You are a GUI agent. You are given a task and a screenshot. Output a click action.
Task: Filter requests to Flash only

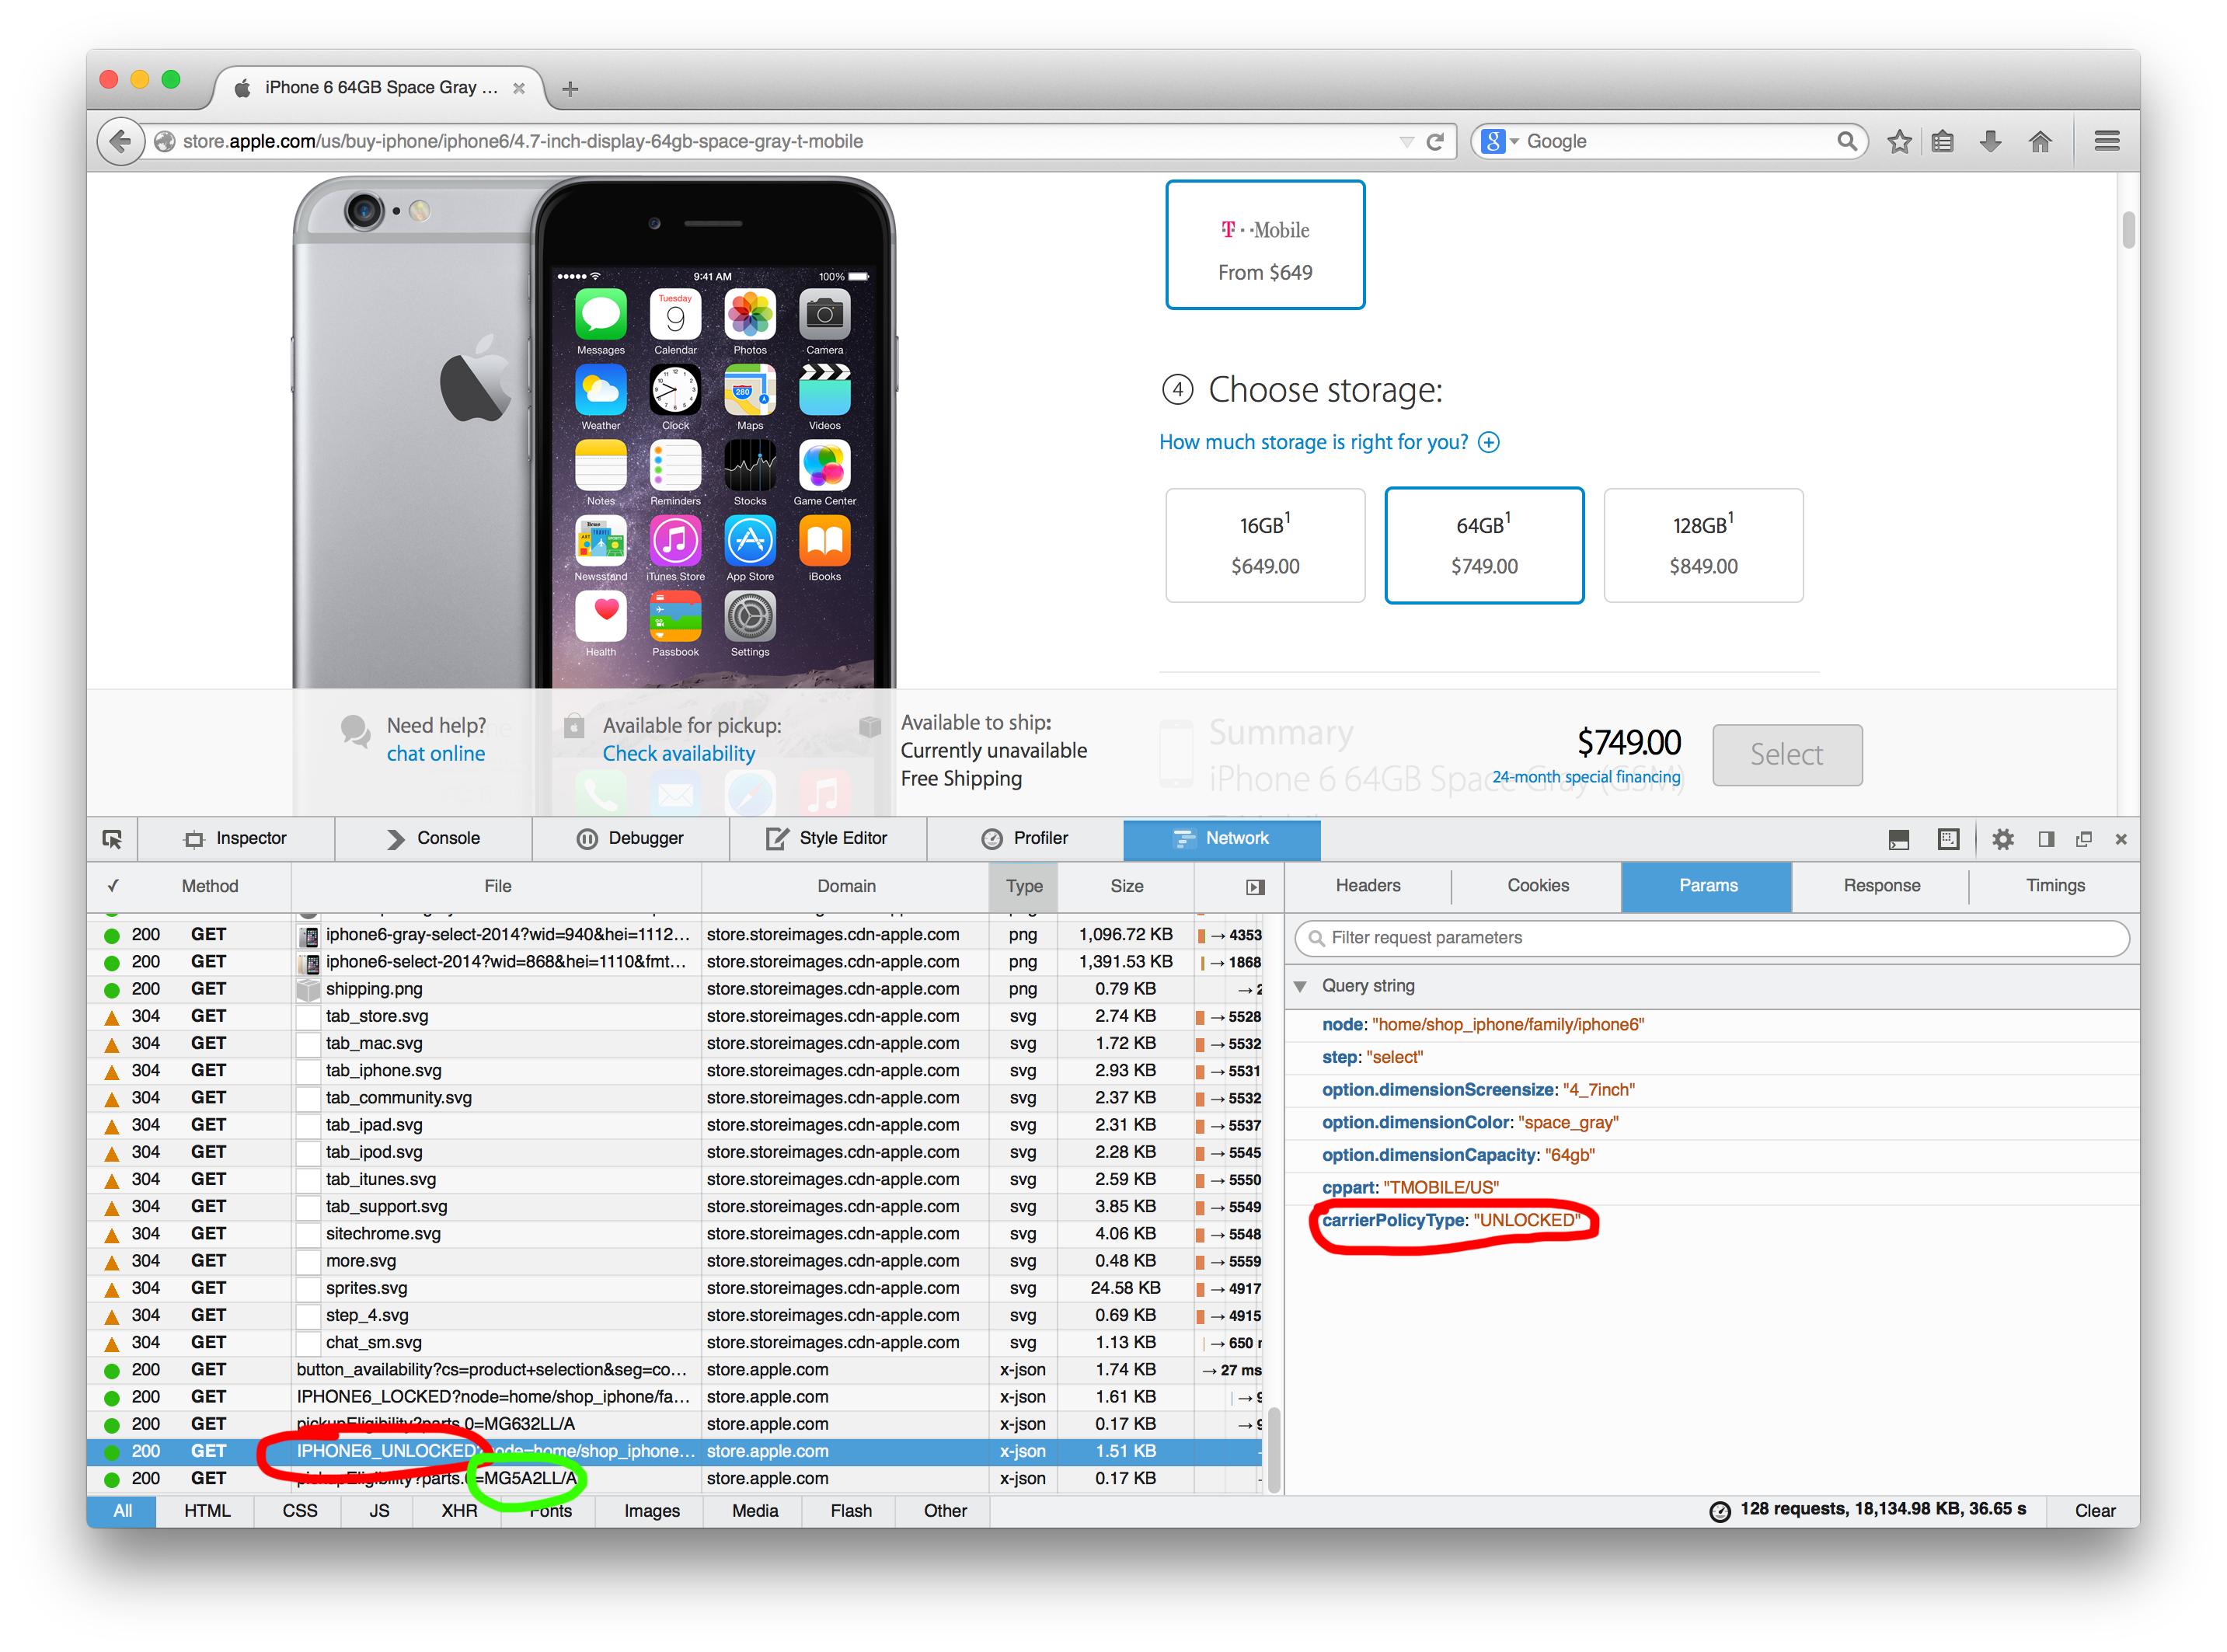(851, 1511)
